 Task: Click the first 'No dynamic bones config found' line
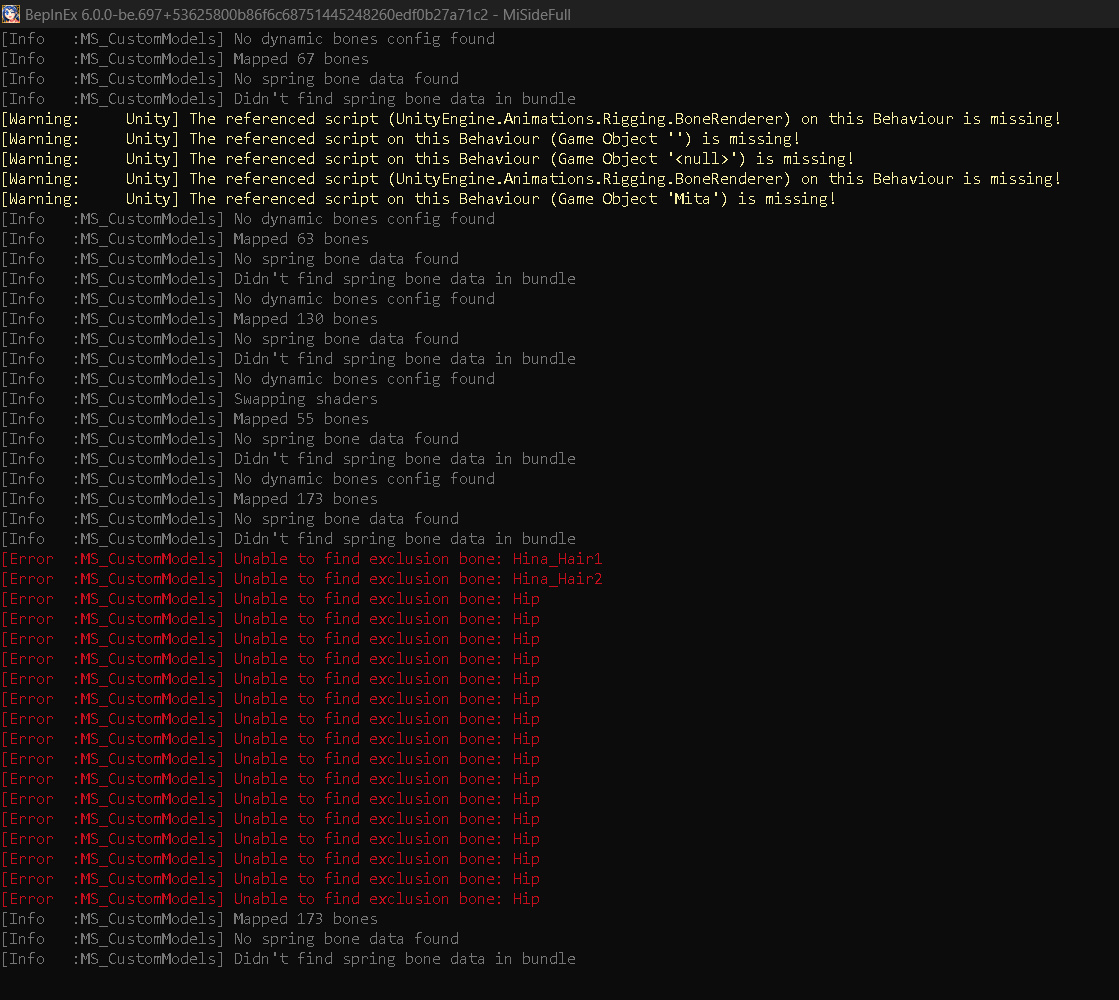click(364, 39)
